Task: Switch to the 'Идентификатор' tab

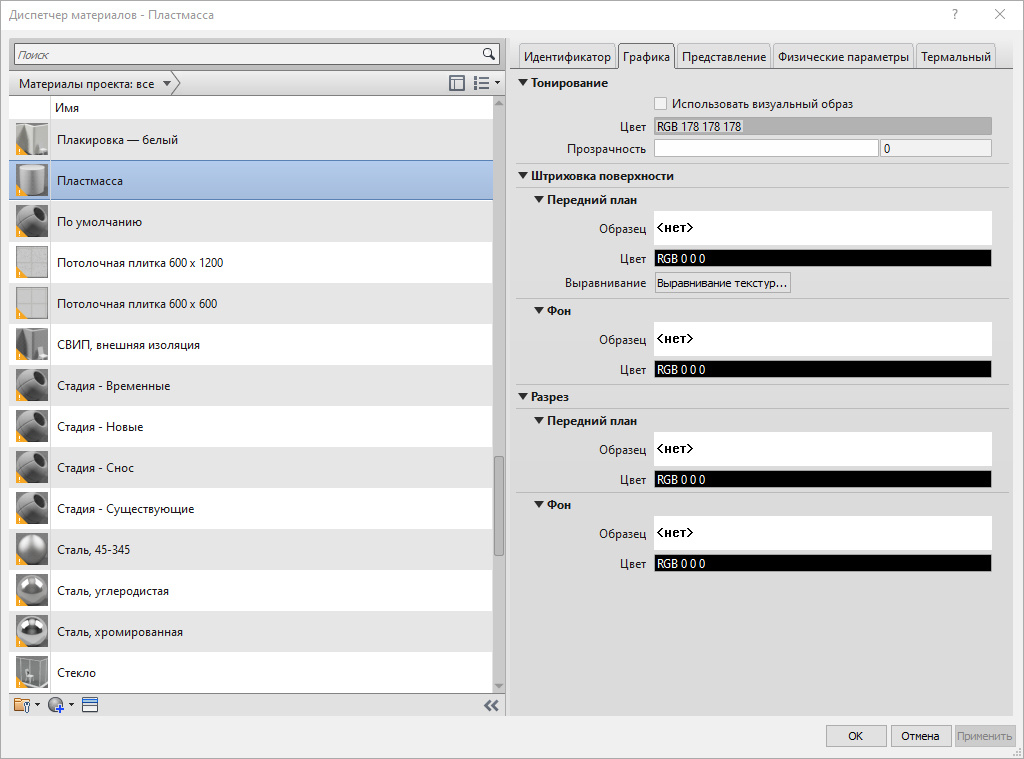Action: [x=567, y=57]
